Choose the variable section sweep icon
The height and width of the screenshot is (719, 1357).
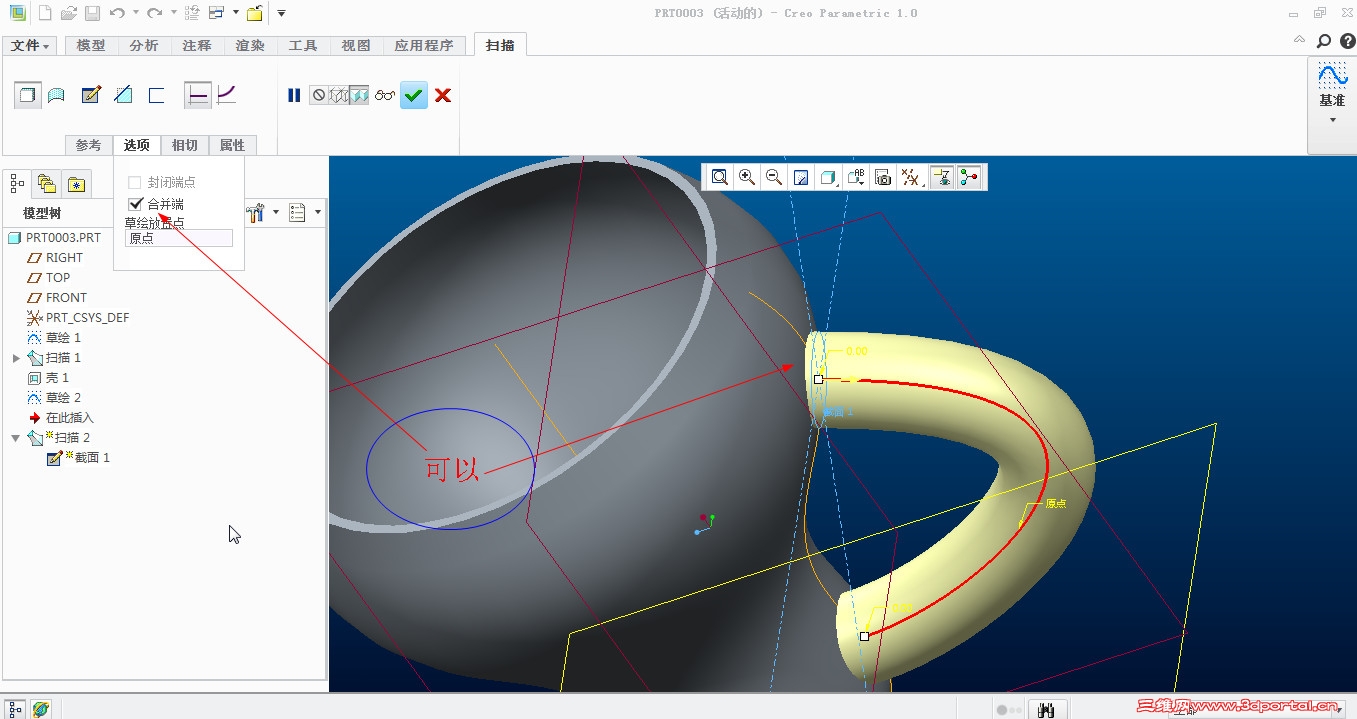pos(227,95)
